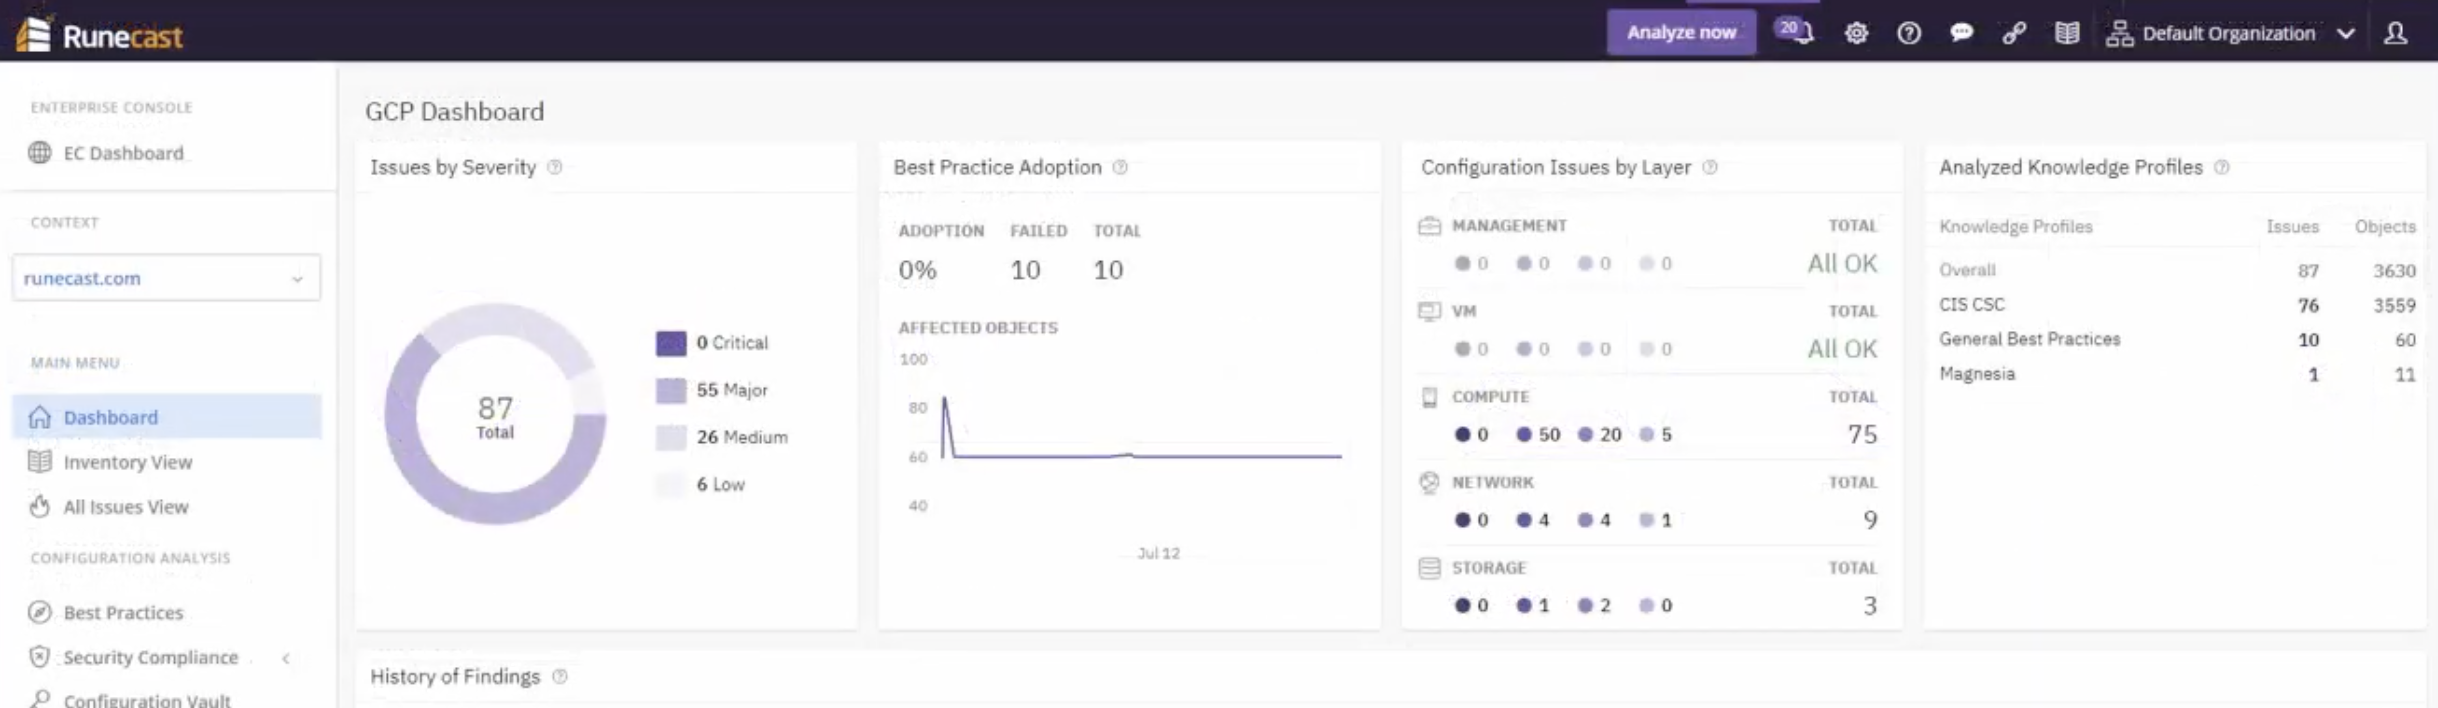Screen dimensions: 2438x708
Task: Open the CIS CSC knowledge profile
Action: pyautogui.click(x=1972, y=305)
